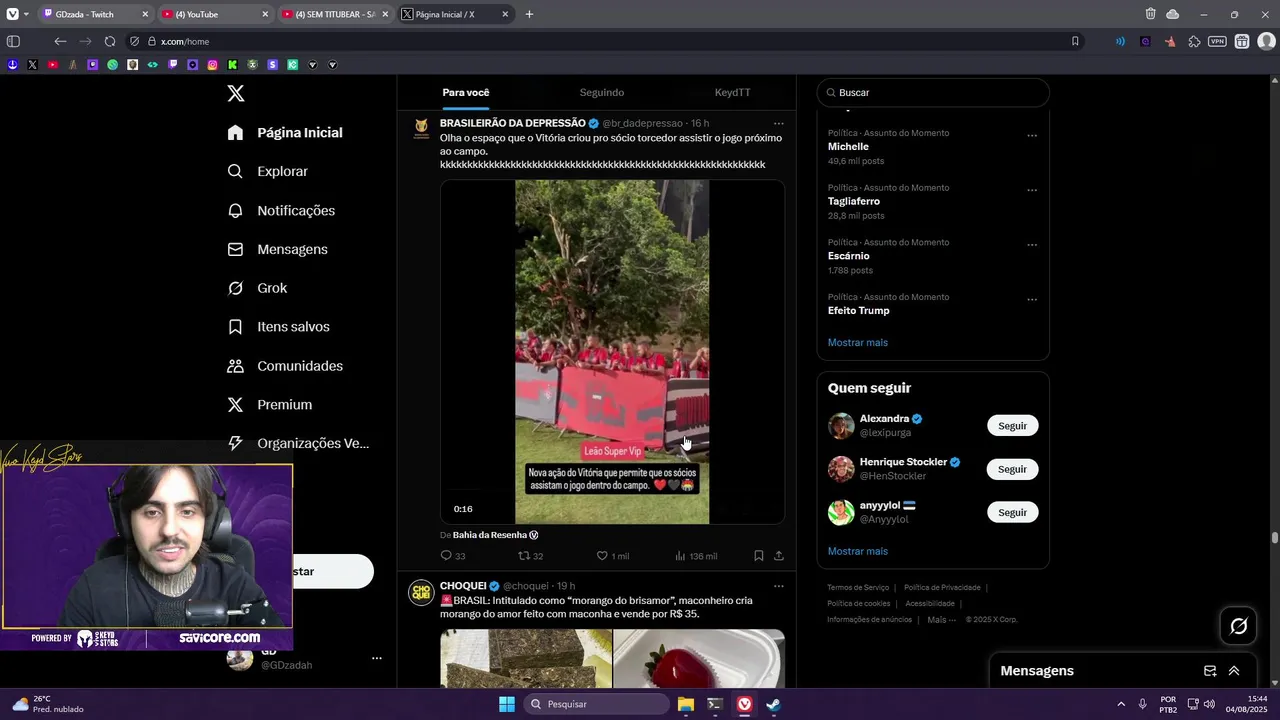Toggle the browser VPN button
1280x720 pixels.
(x=1217, y=41)
